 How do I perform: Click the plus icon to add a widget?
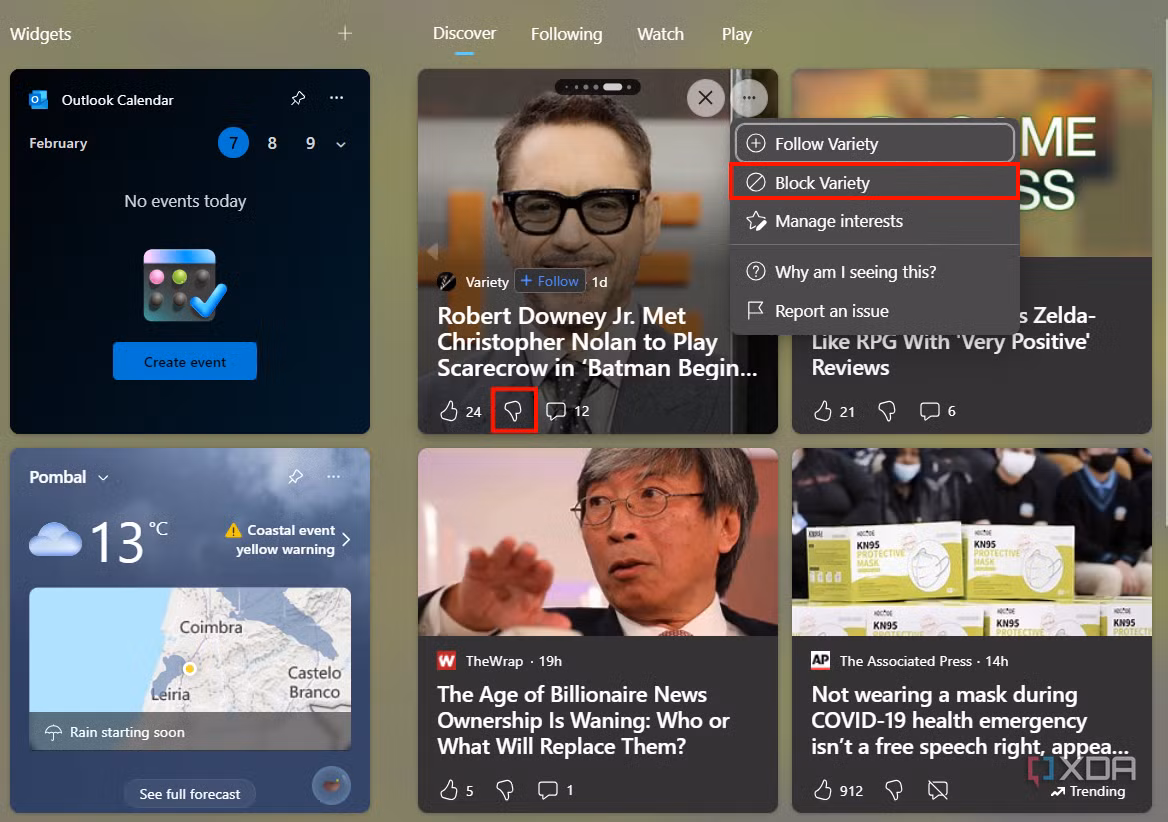point(344,33)
